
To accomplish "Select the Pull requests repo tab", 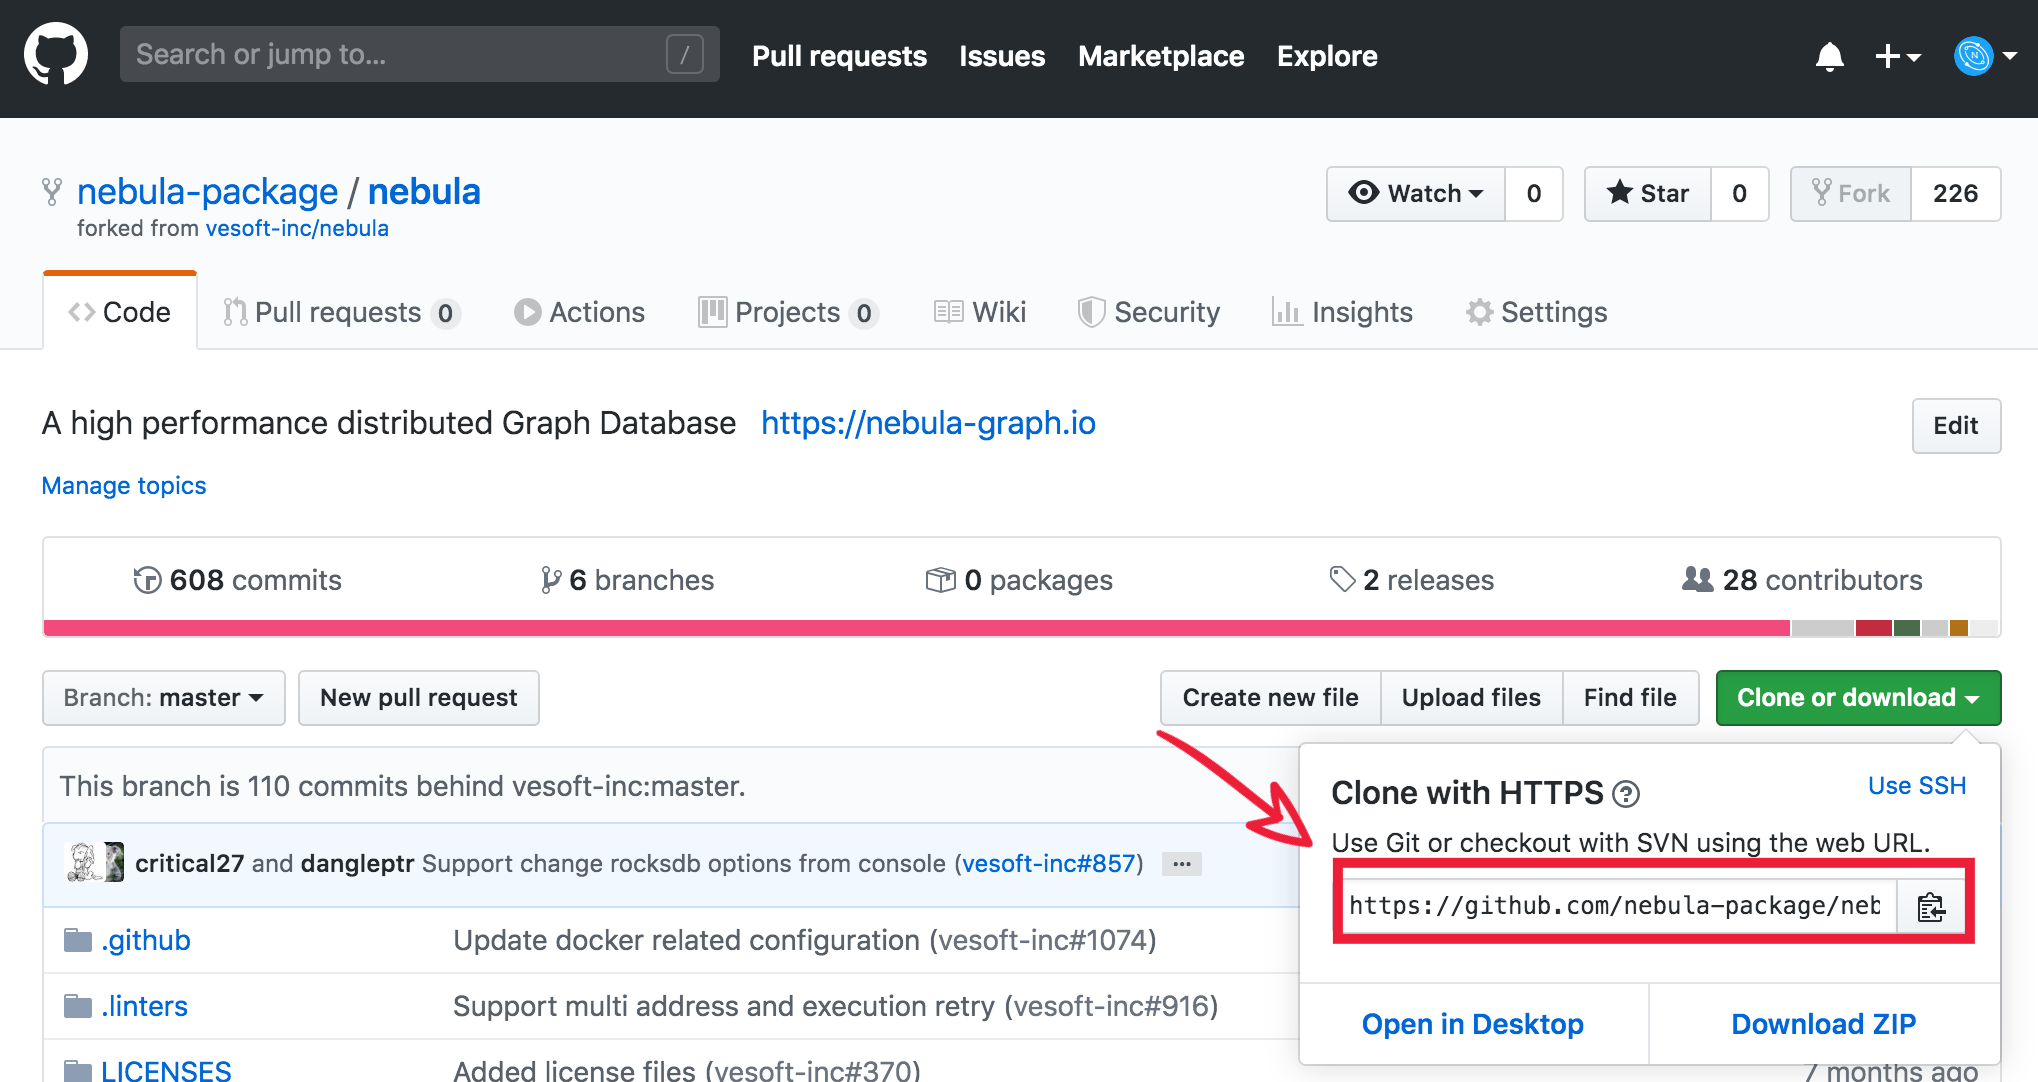I will click(x=340, y=312).
